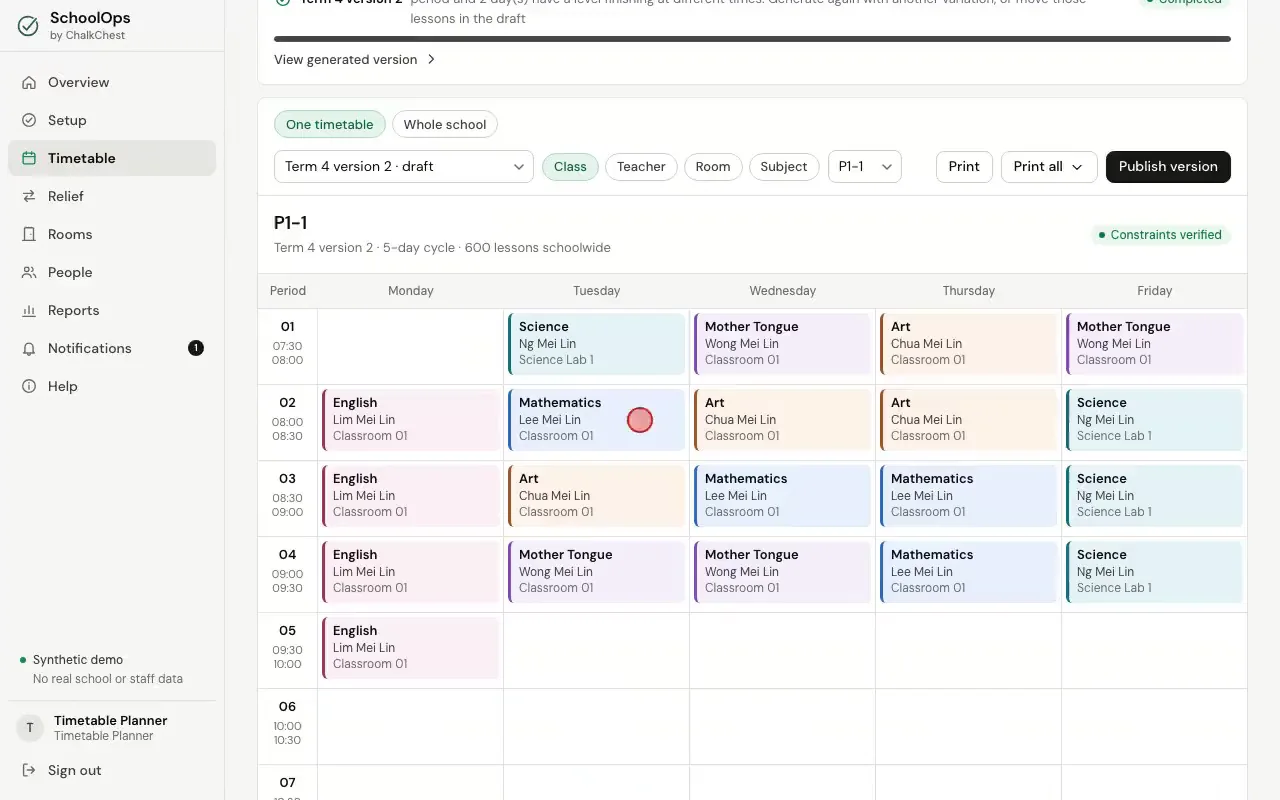Screen dimensions: 1280x800
Task: Click the generation progress bar
Action: click(x=752, y=39)
